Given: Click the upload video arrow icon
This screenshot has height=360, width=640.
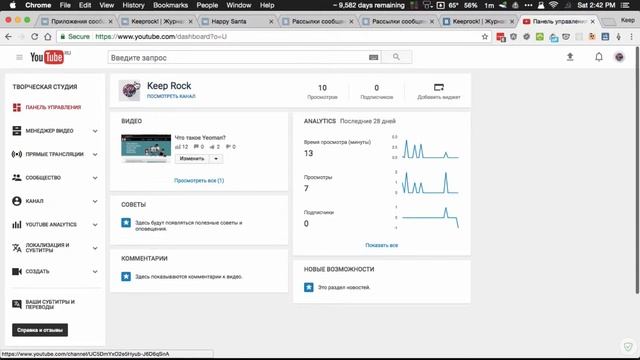Looking at the screenshot, I should (x=570, y=57).
